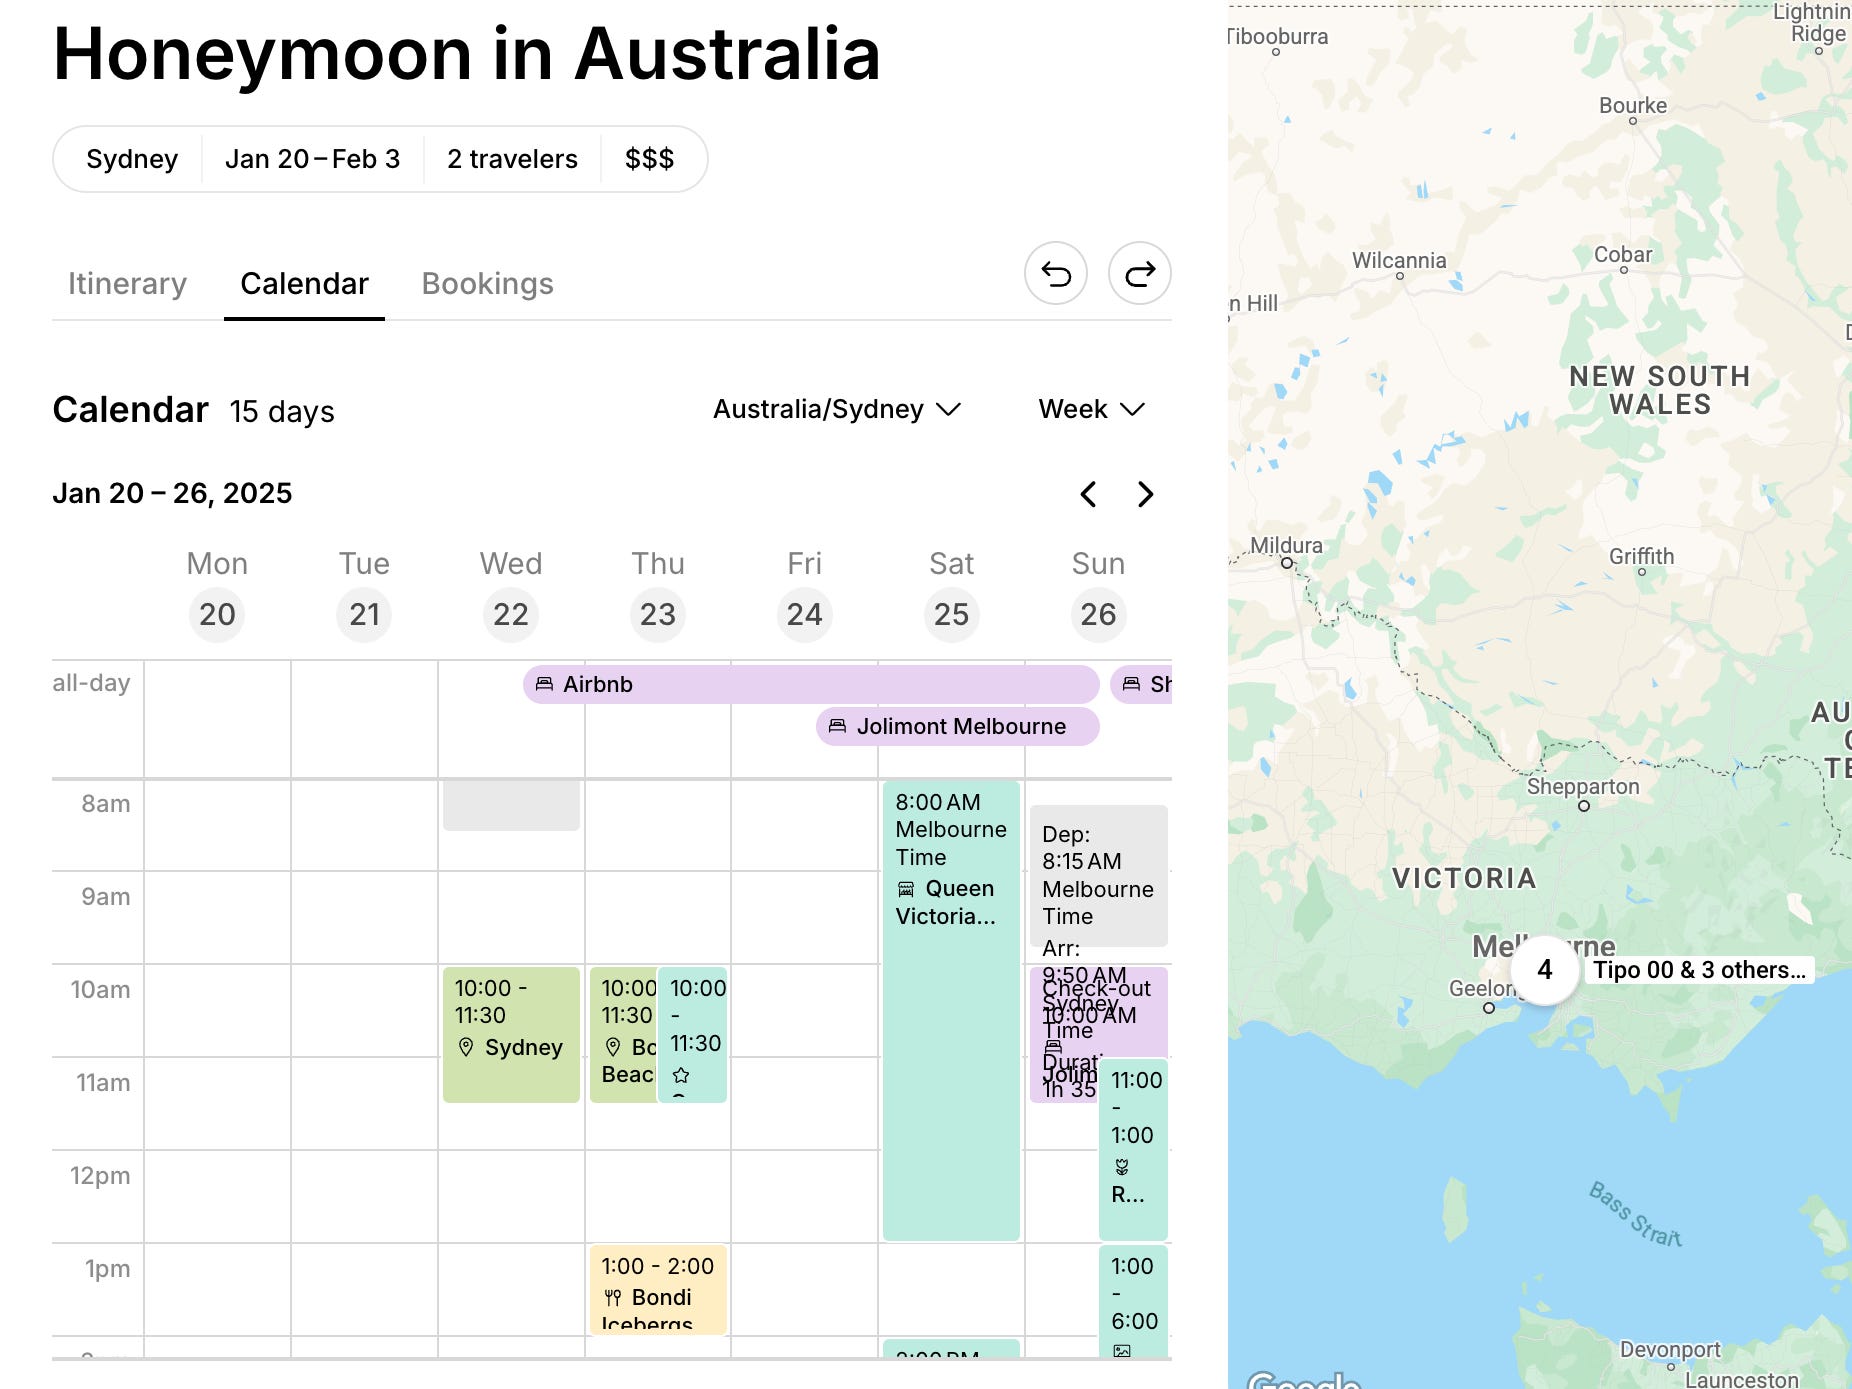The width and height of the screenshot is (1852, 1389).
Task: Open the Itinerary tab
Action: (127, 284)
